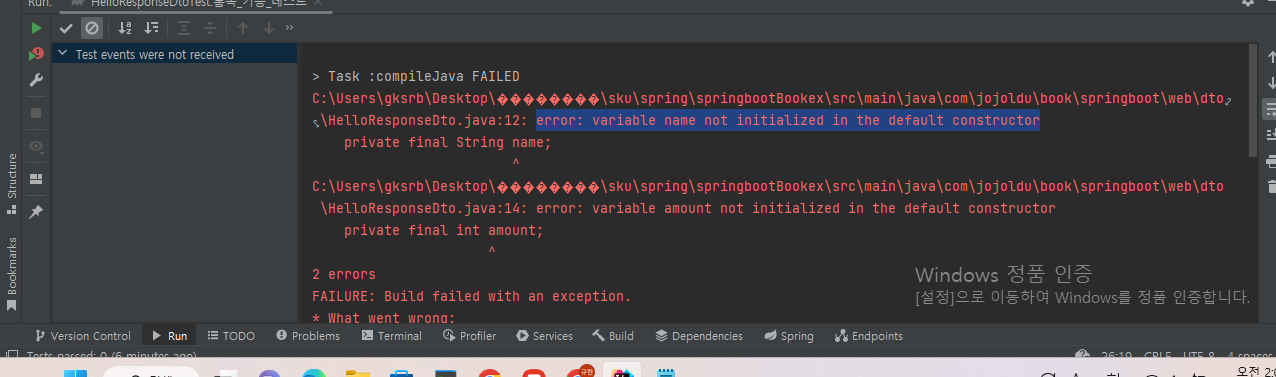
Task: Show more toolbar actions chevron
Action: [x=289, y=28]
